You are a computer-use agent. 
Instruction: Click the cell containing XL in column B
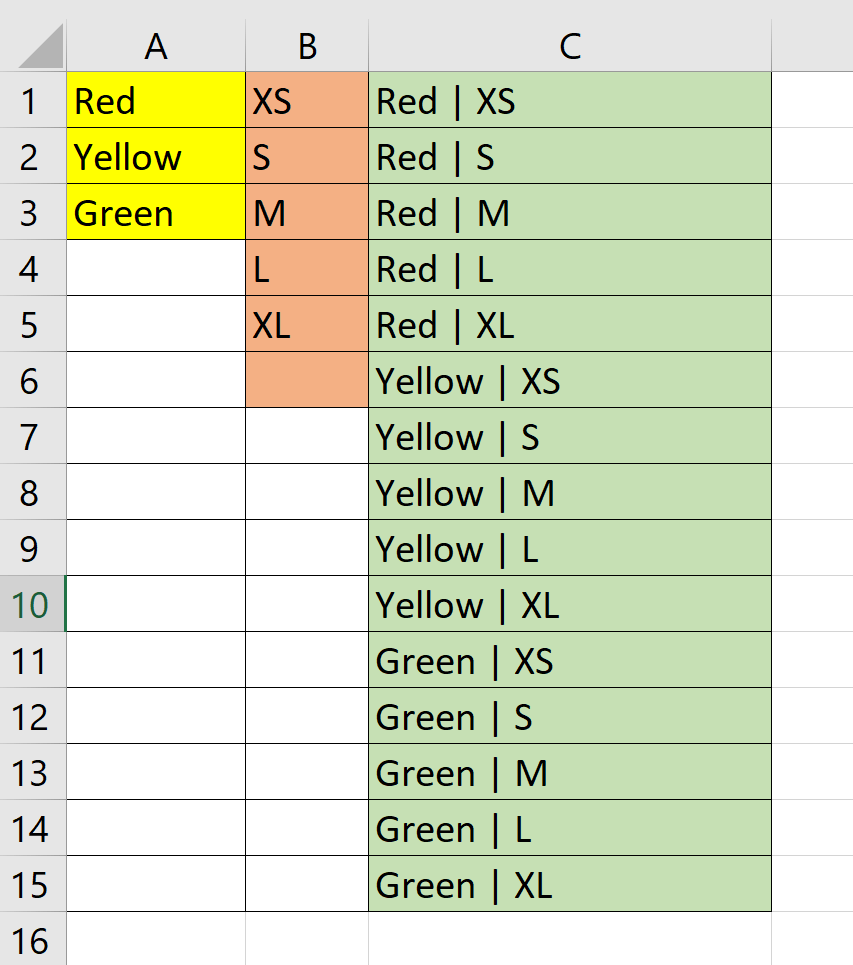[306, 325]
